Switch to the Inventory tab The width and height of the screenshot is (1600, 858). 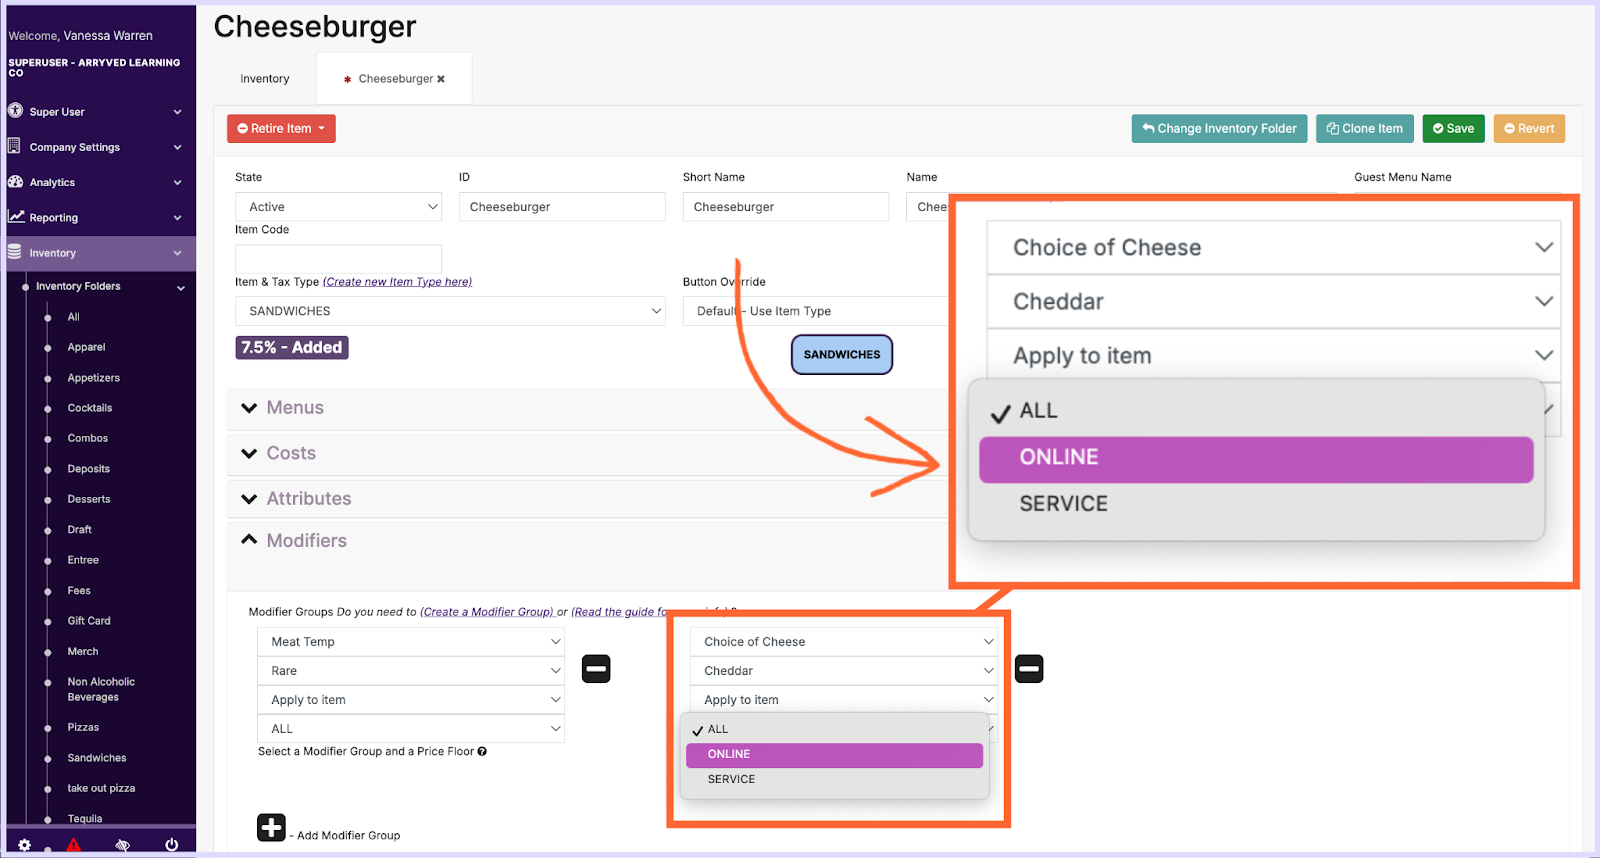point(264,79)
